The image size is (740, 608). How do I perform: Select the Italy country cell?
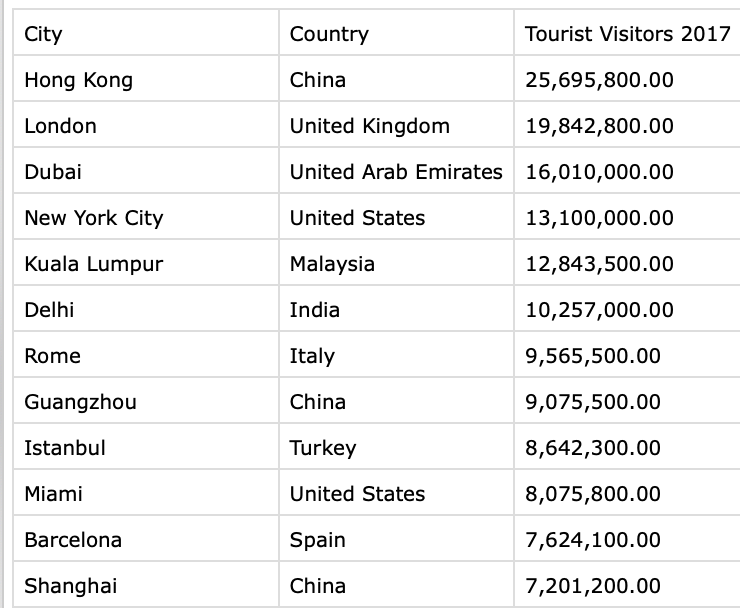click(312, 356)
